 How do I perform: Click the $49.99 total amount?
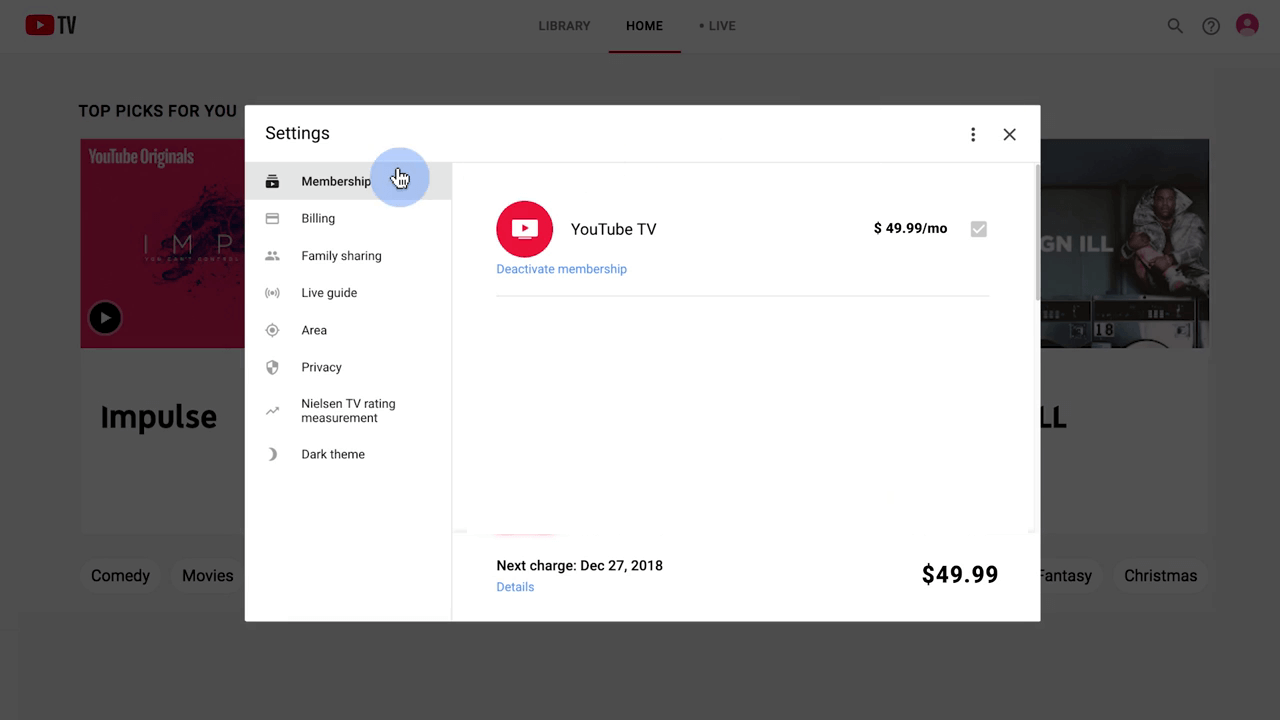pyautogui.click(x=960, y=574)
